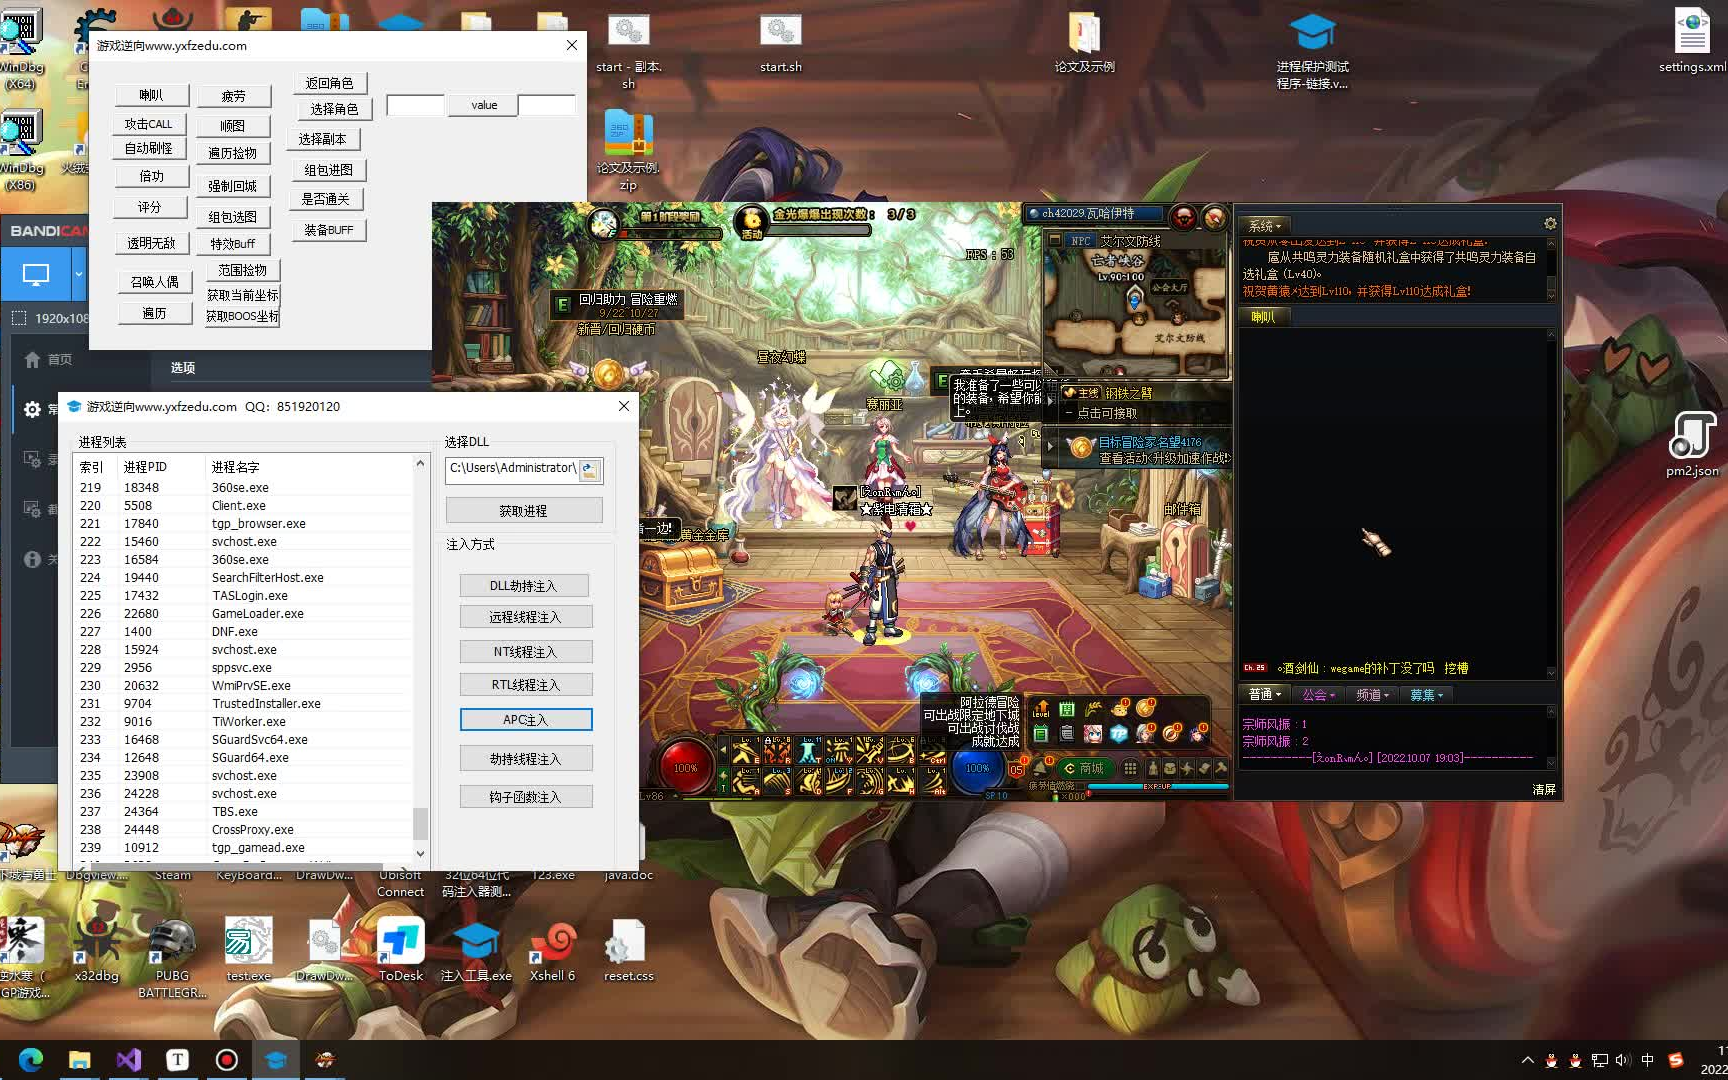Click the red HP orb showing 100%

click(685, 768)
